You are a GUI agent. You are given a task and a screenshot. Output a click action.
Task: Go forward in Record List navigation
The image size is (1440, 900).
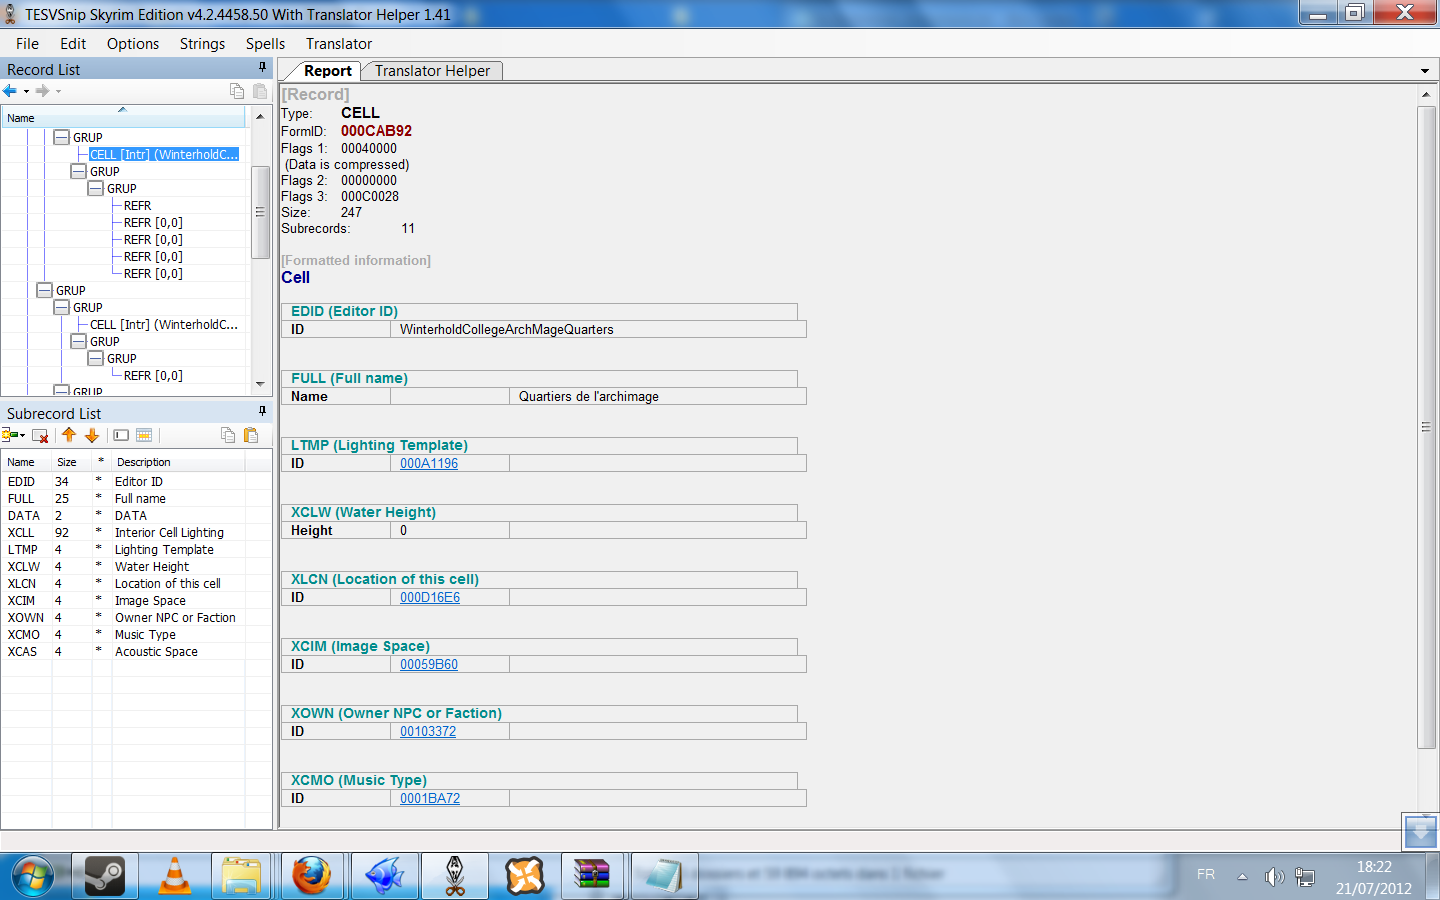point(42,91)
